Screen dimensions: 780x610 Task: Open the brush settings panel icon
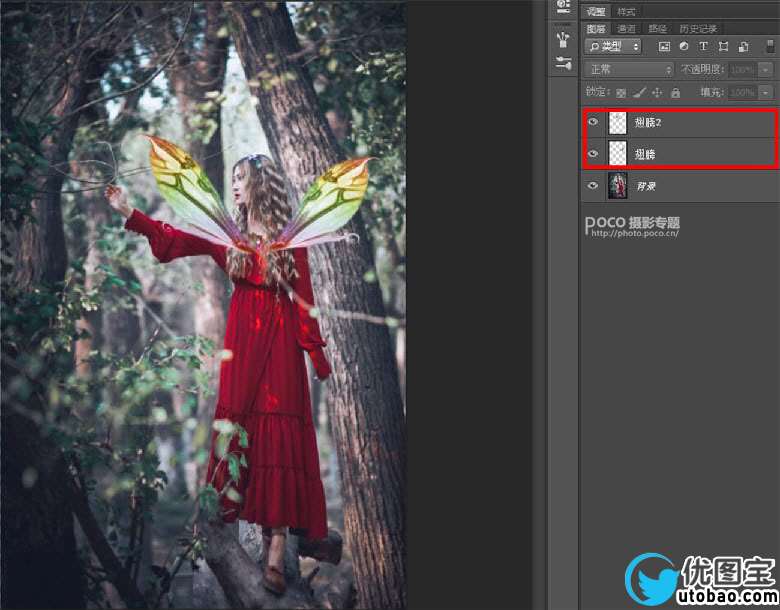tap(563, 64)
